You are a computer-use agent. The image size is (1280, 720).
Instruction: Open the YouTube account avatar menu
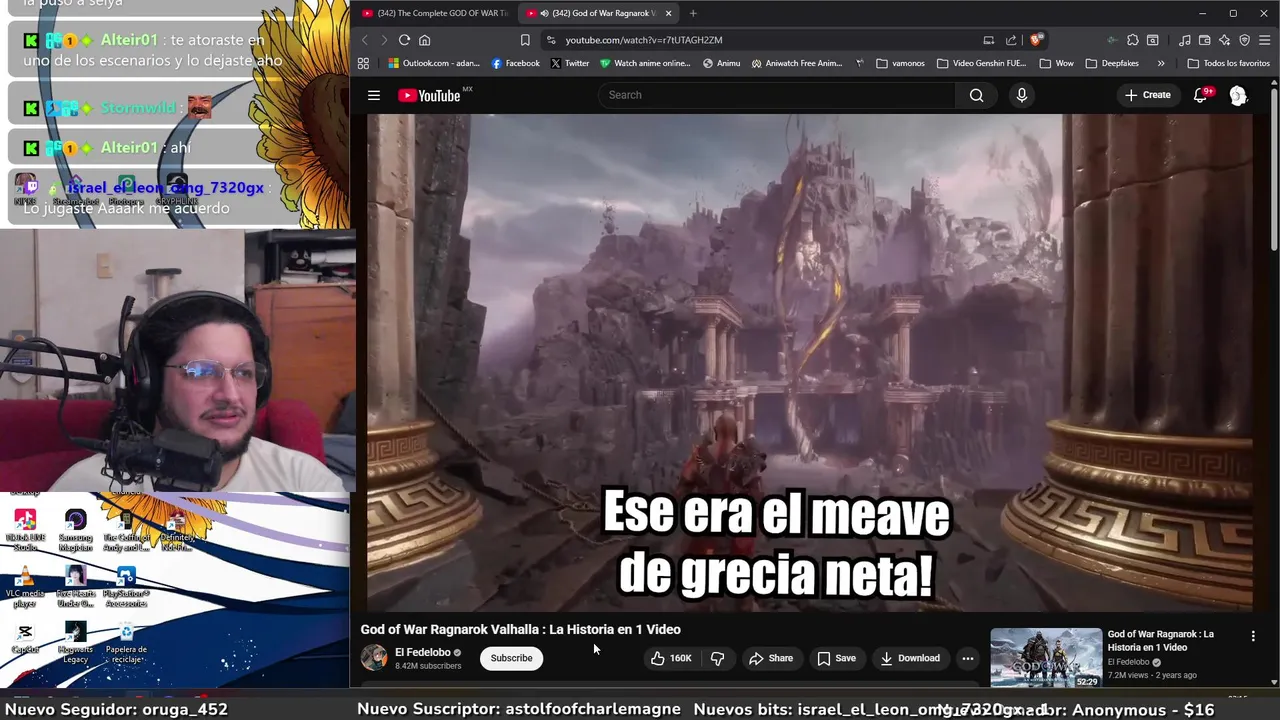(1238, 95)
